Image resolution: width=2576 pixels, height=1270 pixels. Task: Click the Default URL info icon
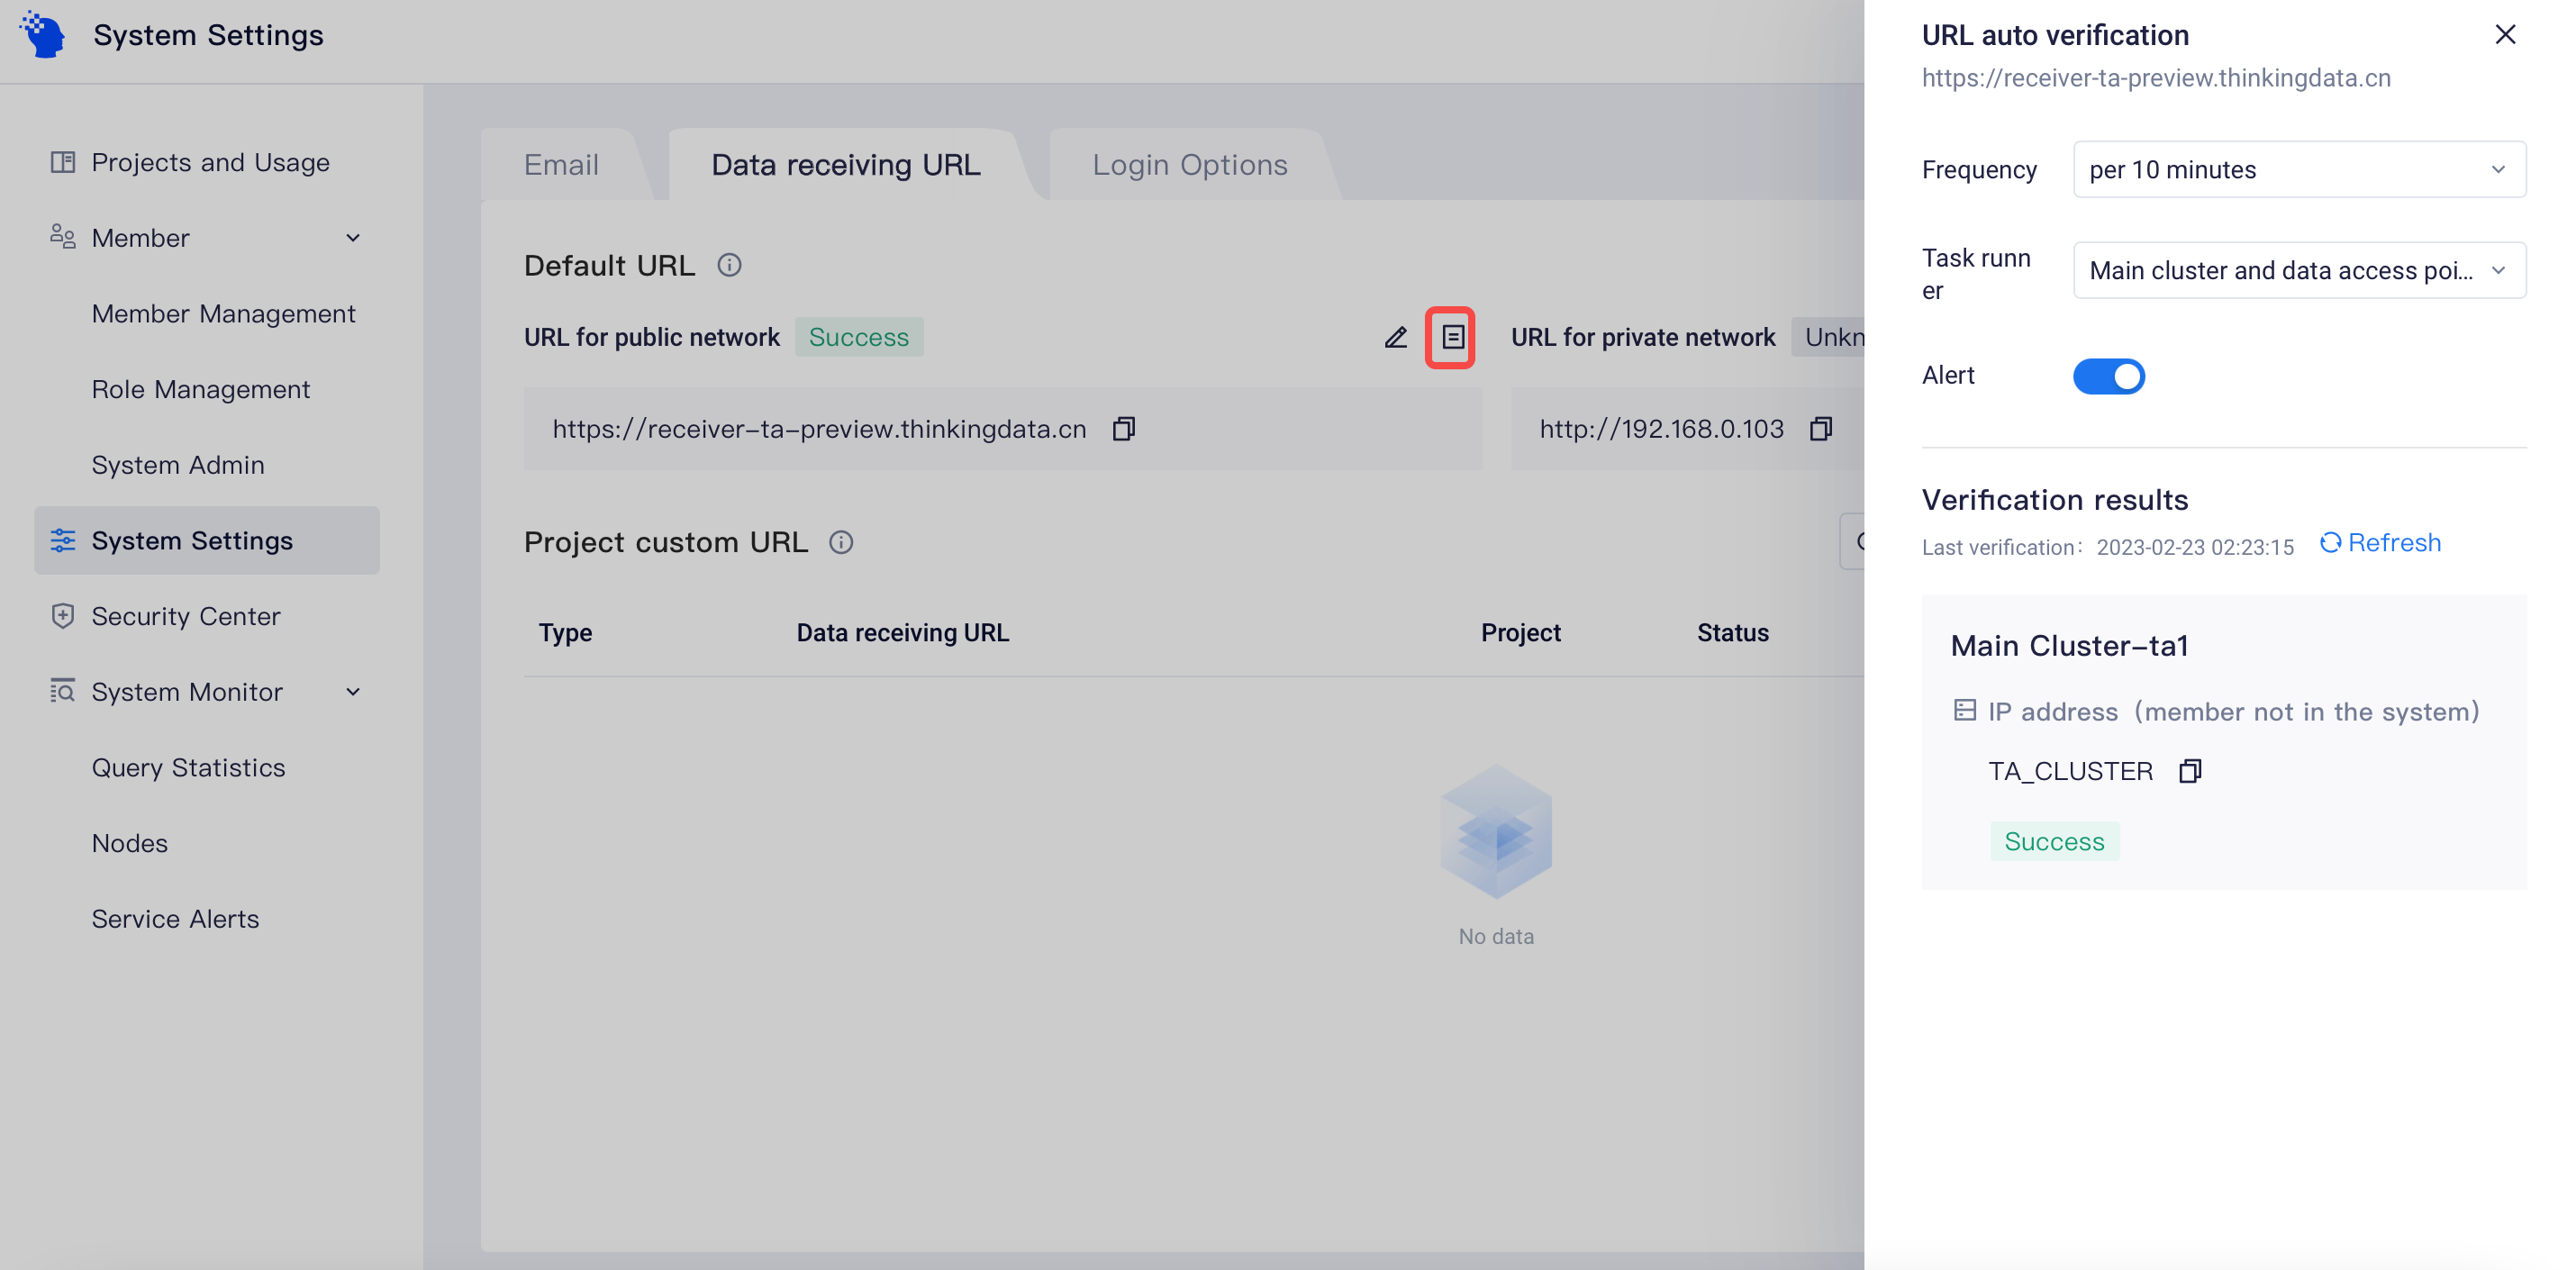click(729, 265)
